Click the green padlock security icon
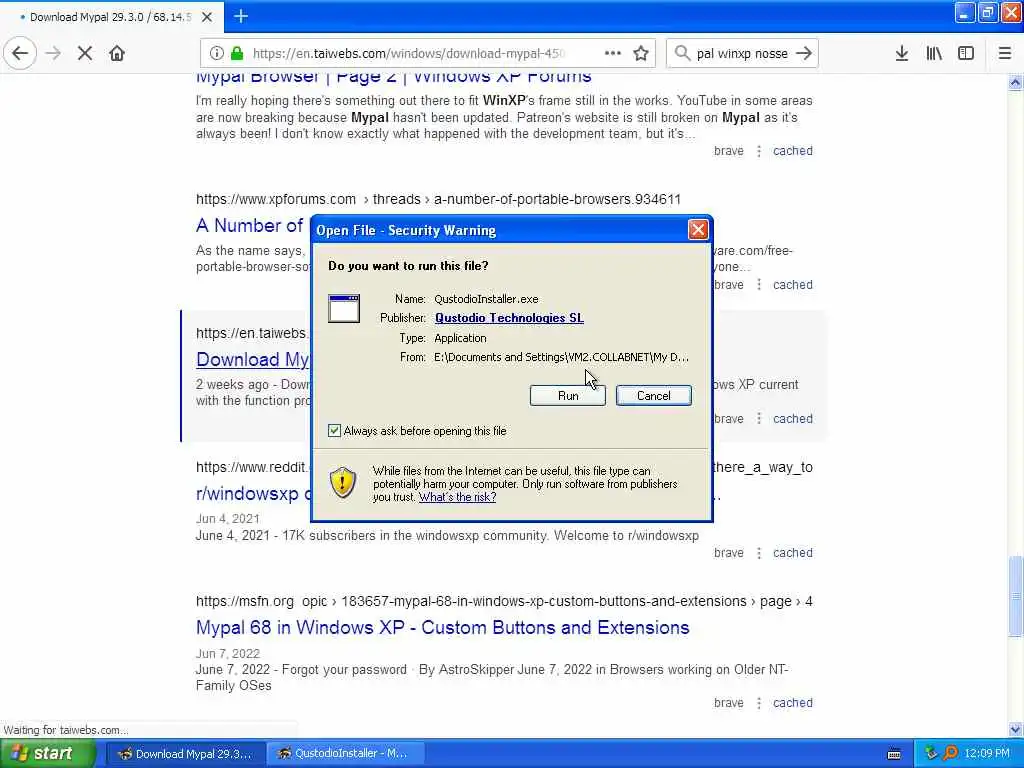The width and height of the screenshot is (1024, 768). point(237,54)
